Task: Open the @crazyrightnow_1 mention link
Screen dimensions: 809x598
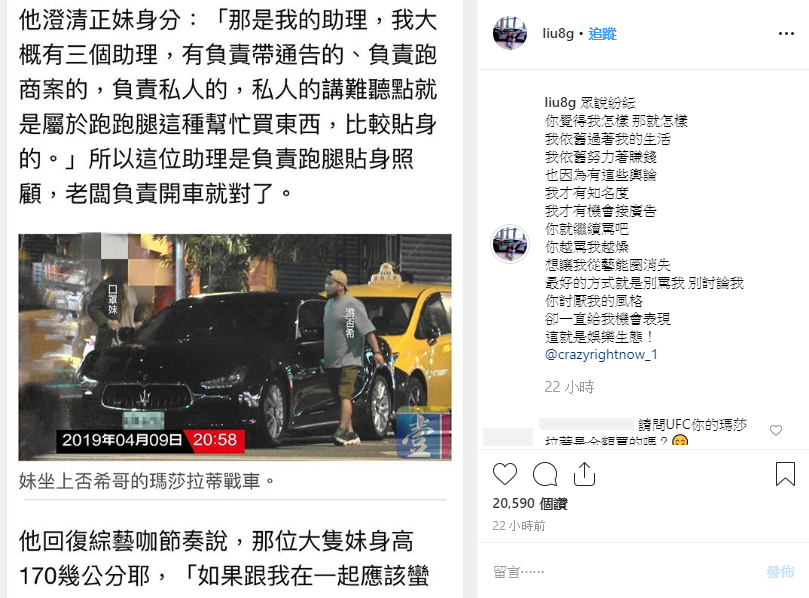Action: tap(601, 354)
